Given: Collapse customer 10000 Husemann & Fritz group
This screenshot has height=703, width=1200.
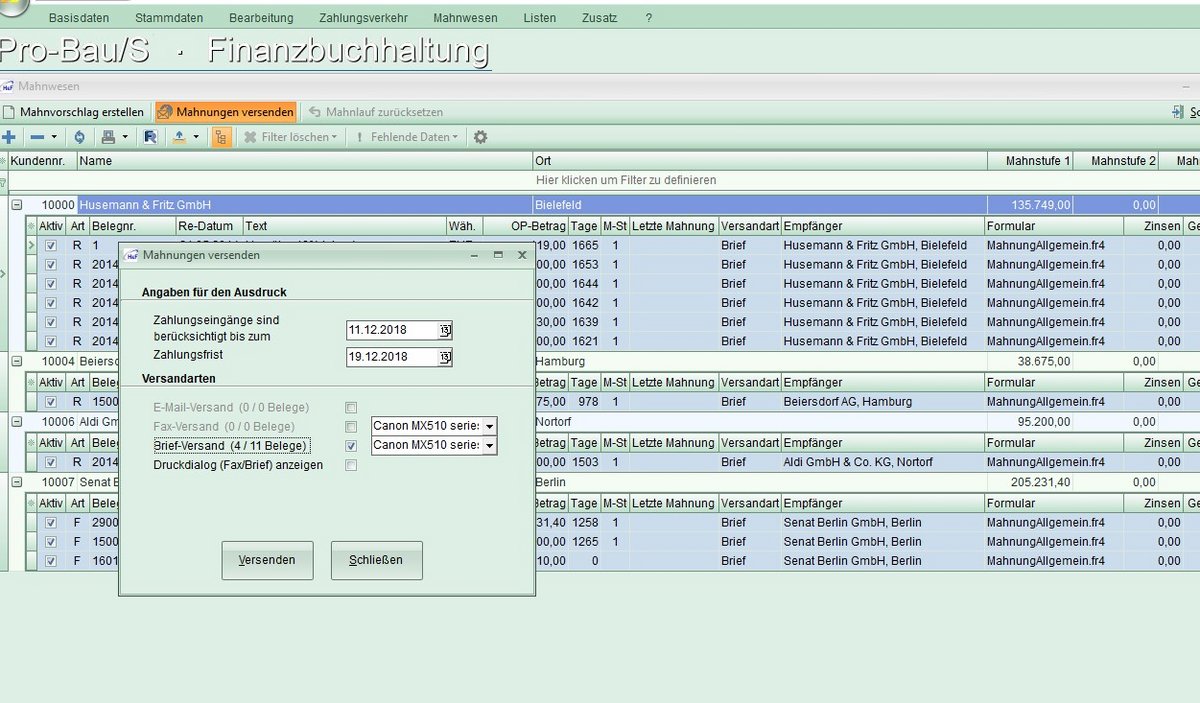Looking at the screenshot, I should [x=17, y=205].
